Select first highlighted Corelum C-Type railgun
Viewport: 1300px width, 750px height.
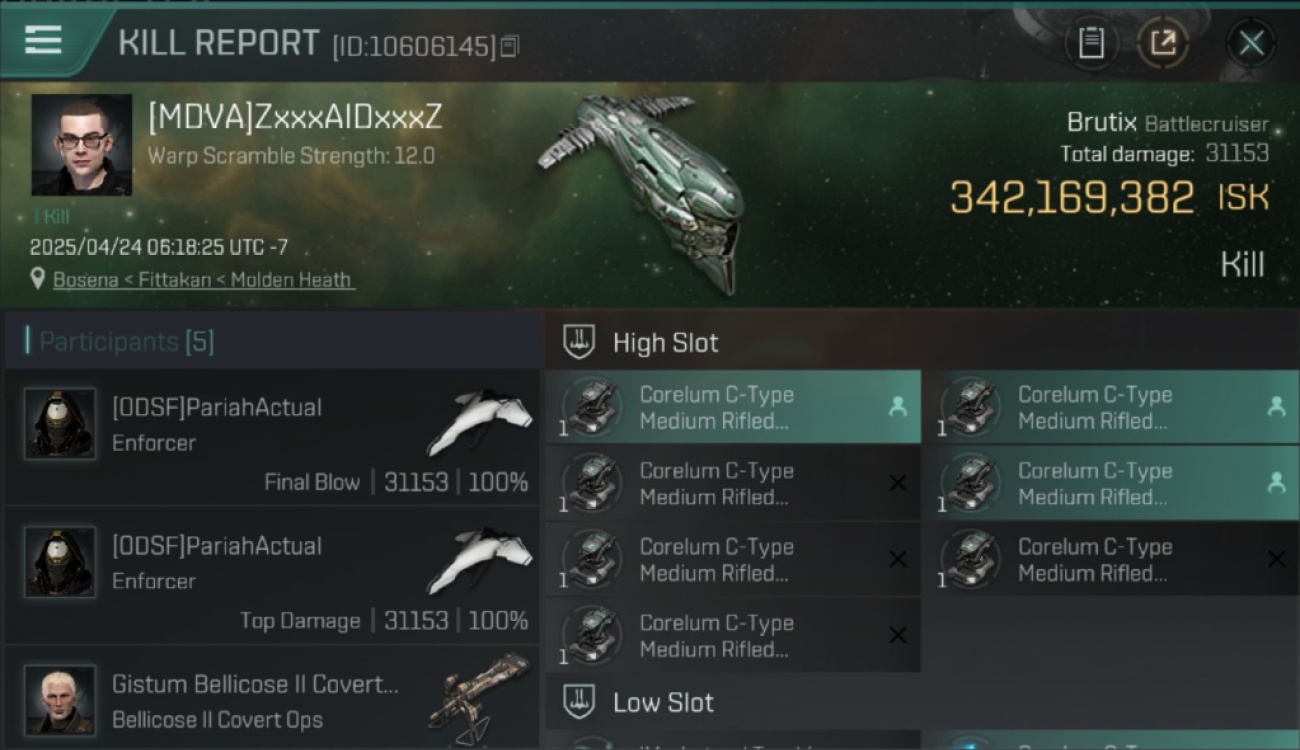click(733, 407)
